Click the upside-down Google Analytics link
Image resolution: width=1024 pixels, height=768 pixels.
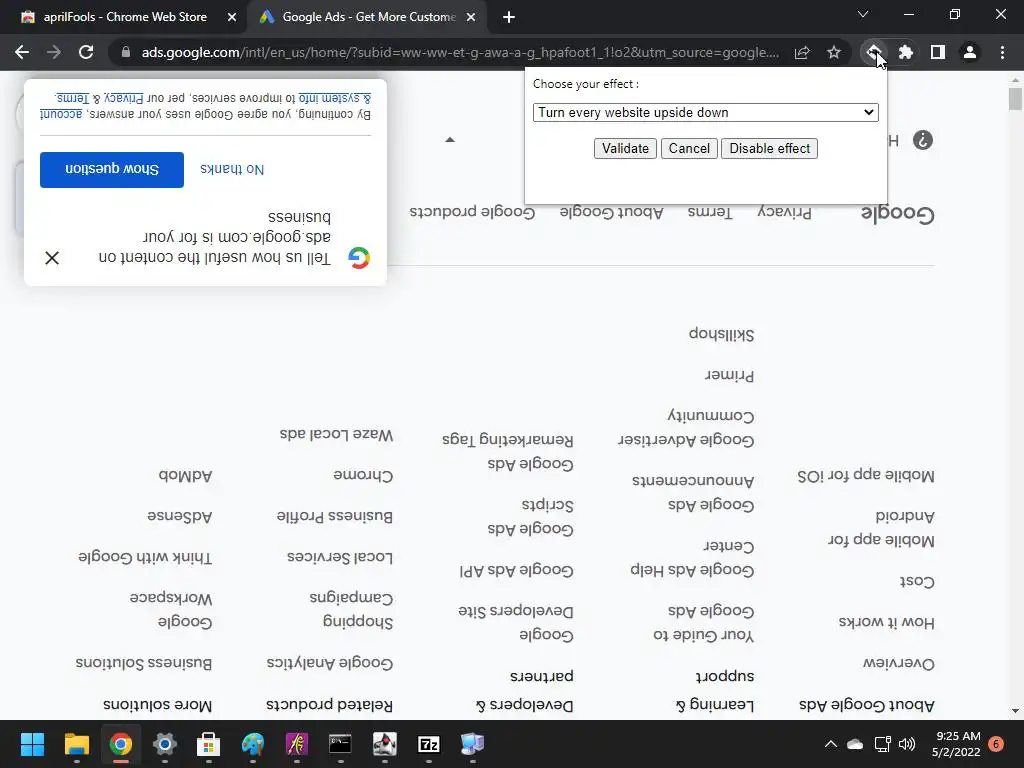tap(330, 663)
